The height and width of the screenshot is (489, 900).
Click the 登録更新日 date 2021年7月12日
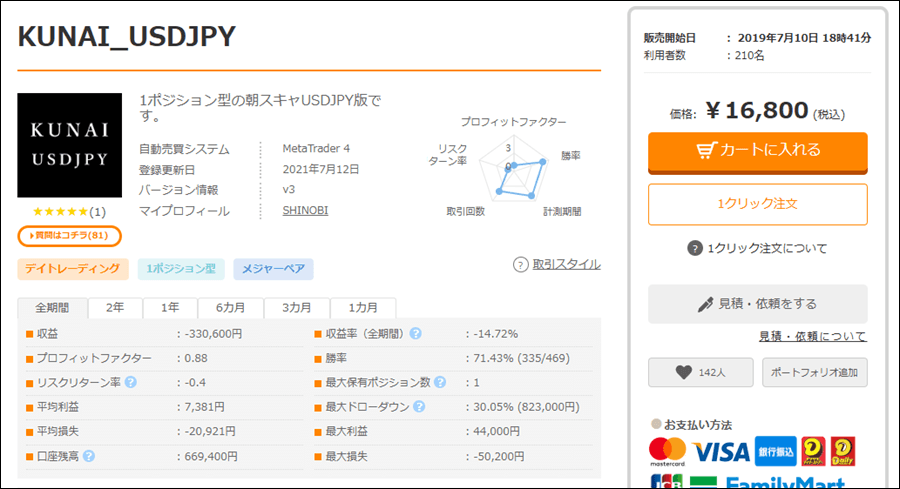(x=321, y=169)
